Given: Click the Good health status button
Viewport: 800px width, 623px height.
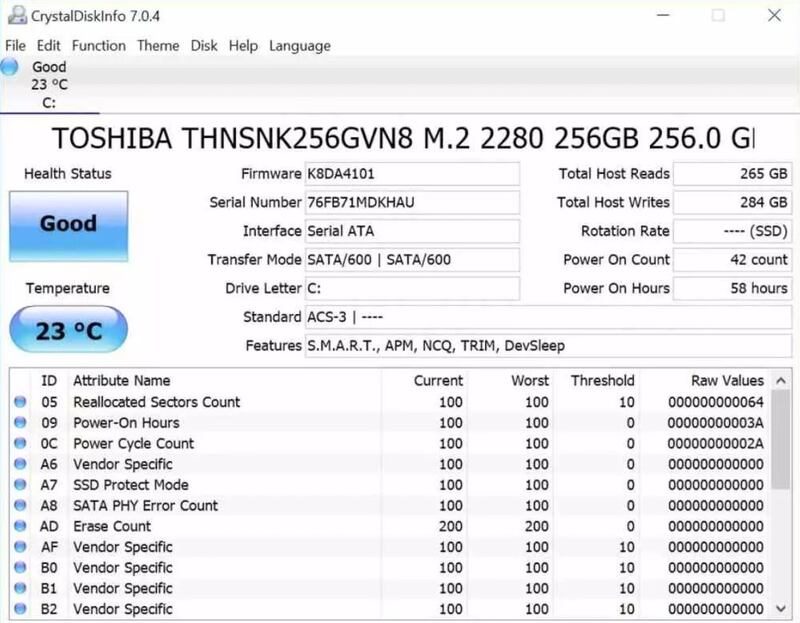Looking at the screenshot, I should pyautogui.click(x=68, y=225).
